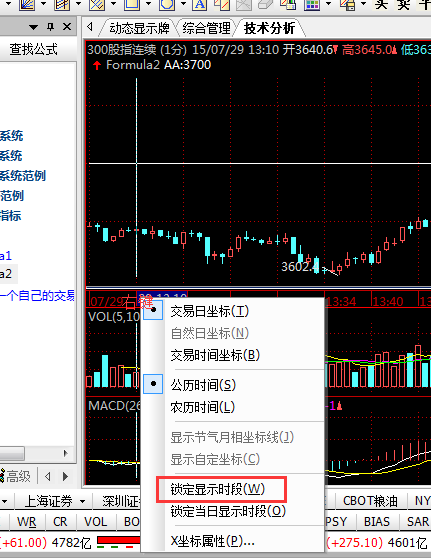This screenshot has height=558, width=431.
Task: Click the 查找公式 button
Action: [33, 49]
